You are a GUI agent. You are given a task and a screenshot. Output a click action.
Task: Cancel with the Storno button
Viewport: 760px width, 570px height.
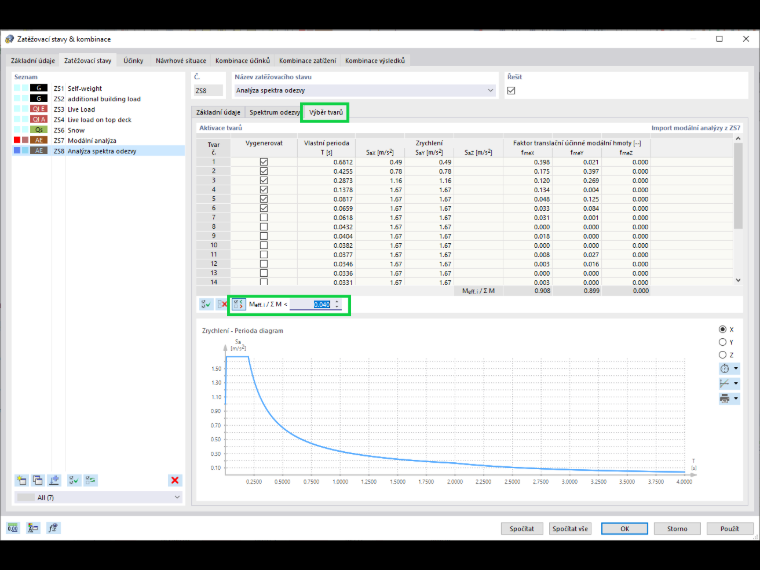click(677, 528)
